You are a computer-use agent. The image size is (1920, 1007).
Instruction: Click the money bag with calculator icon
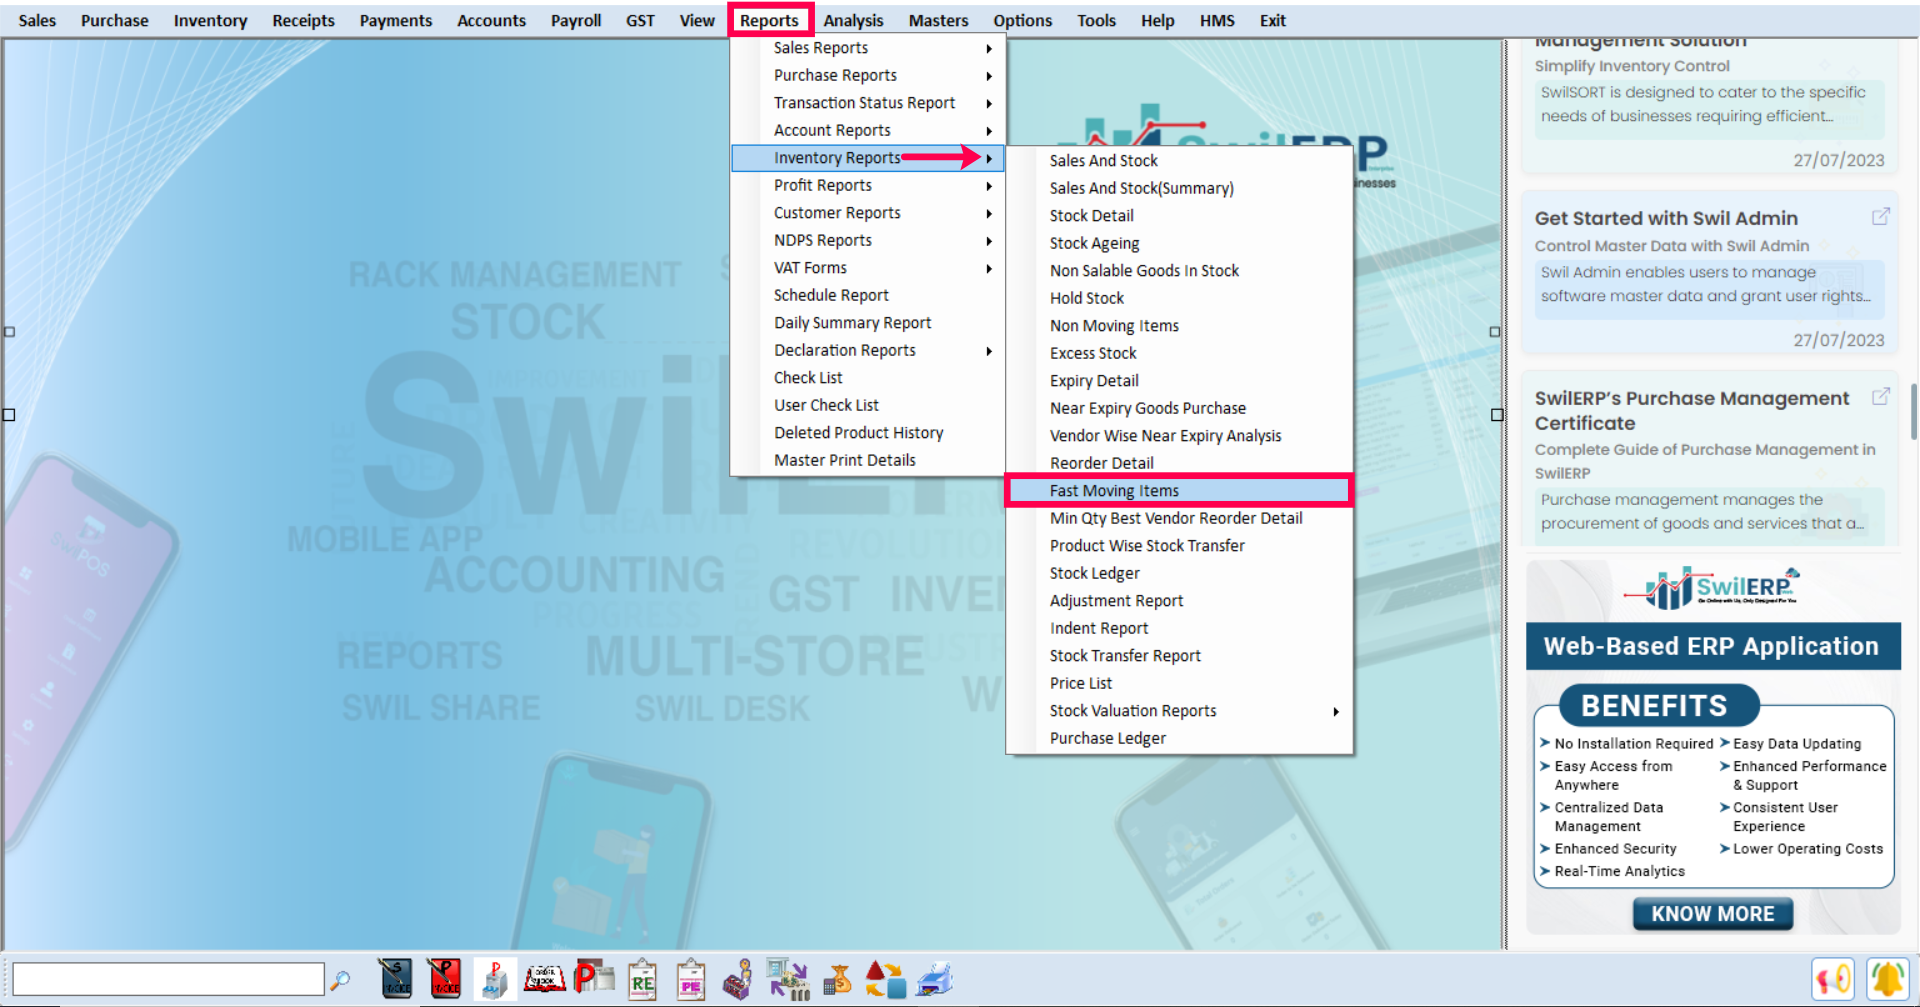click(837, 980)
